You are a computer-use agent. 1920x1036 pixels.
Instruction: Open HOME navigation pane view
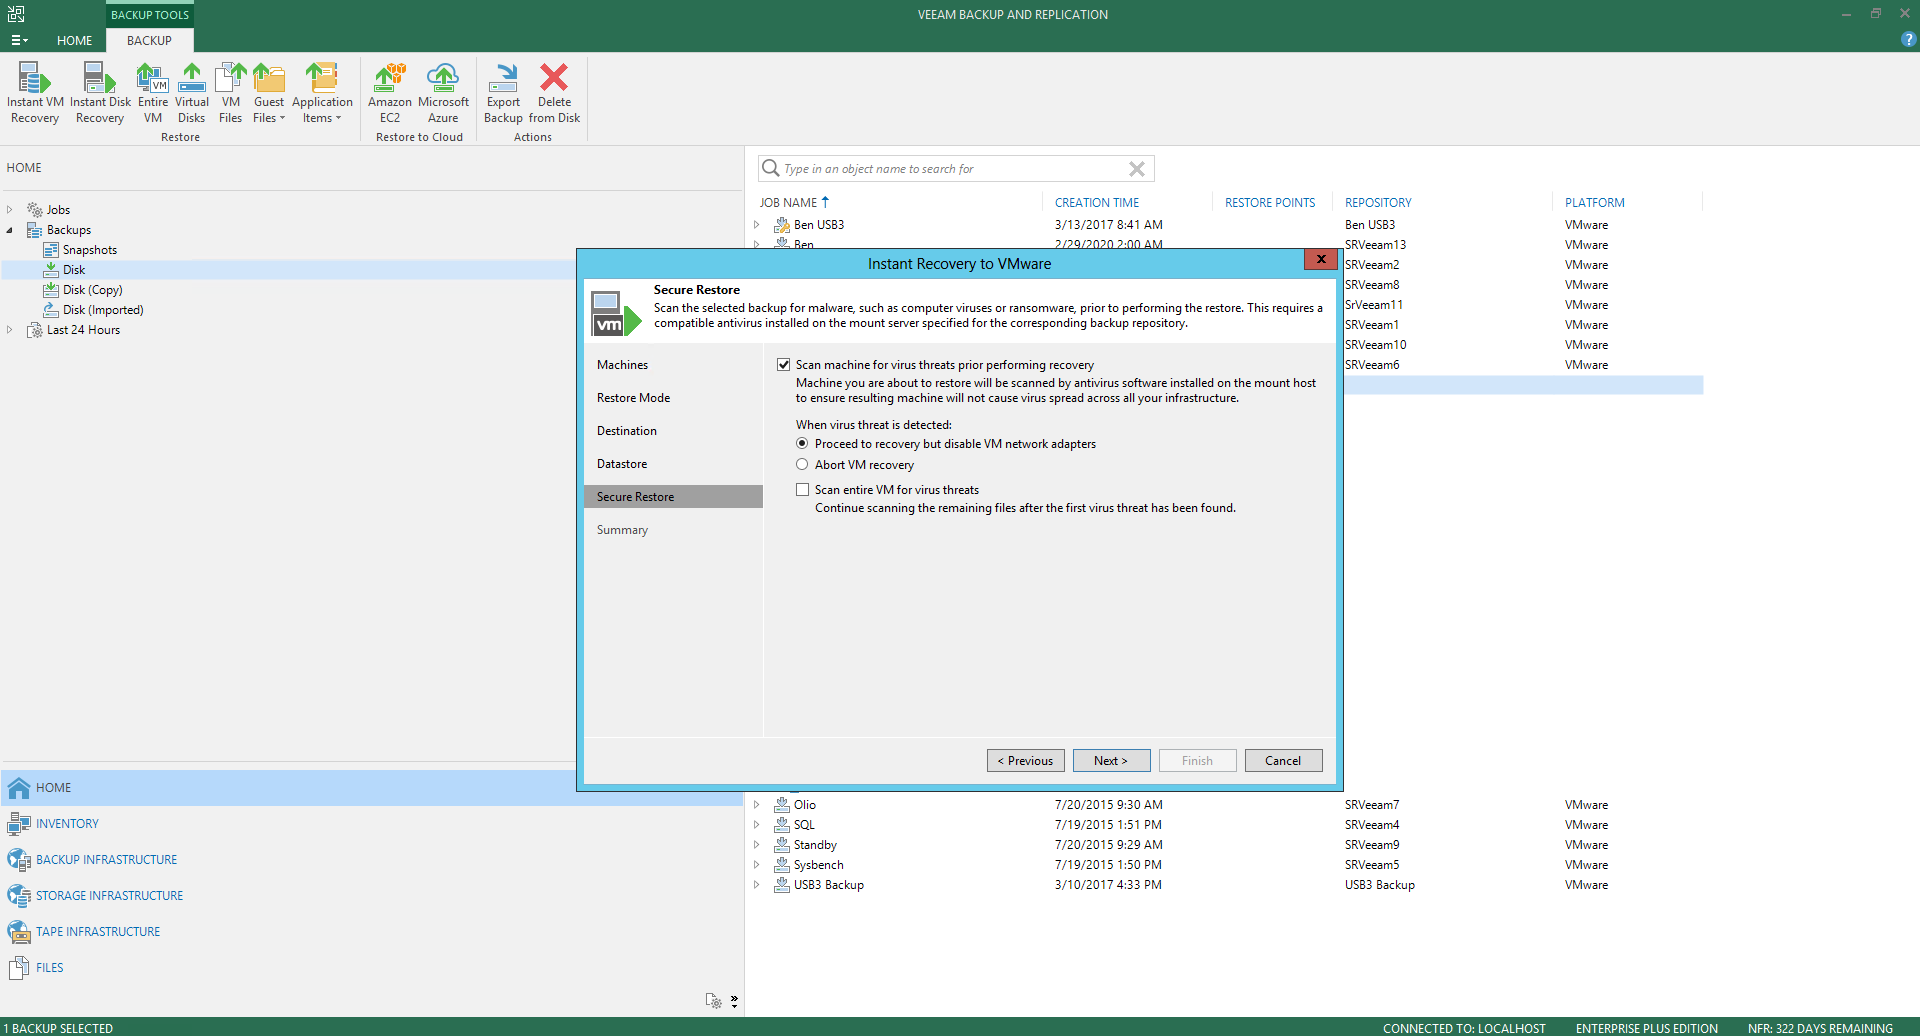tap(372, 788)
